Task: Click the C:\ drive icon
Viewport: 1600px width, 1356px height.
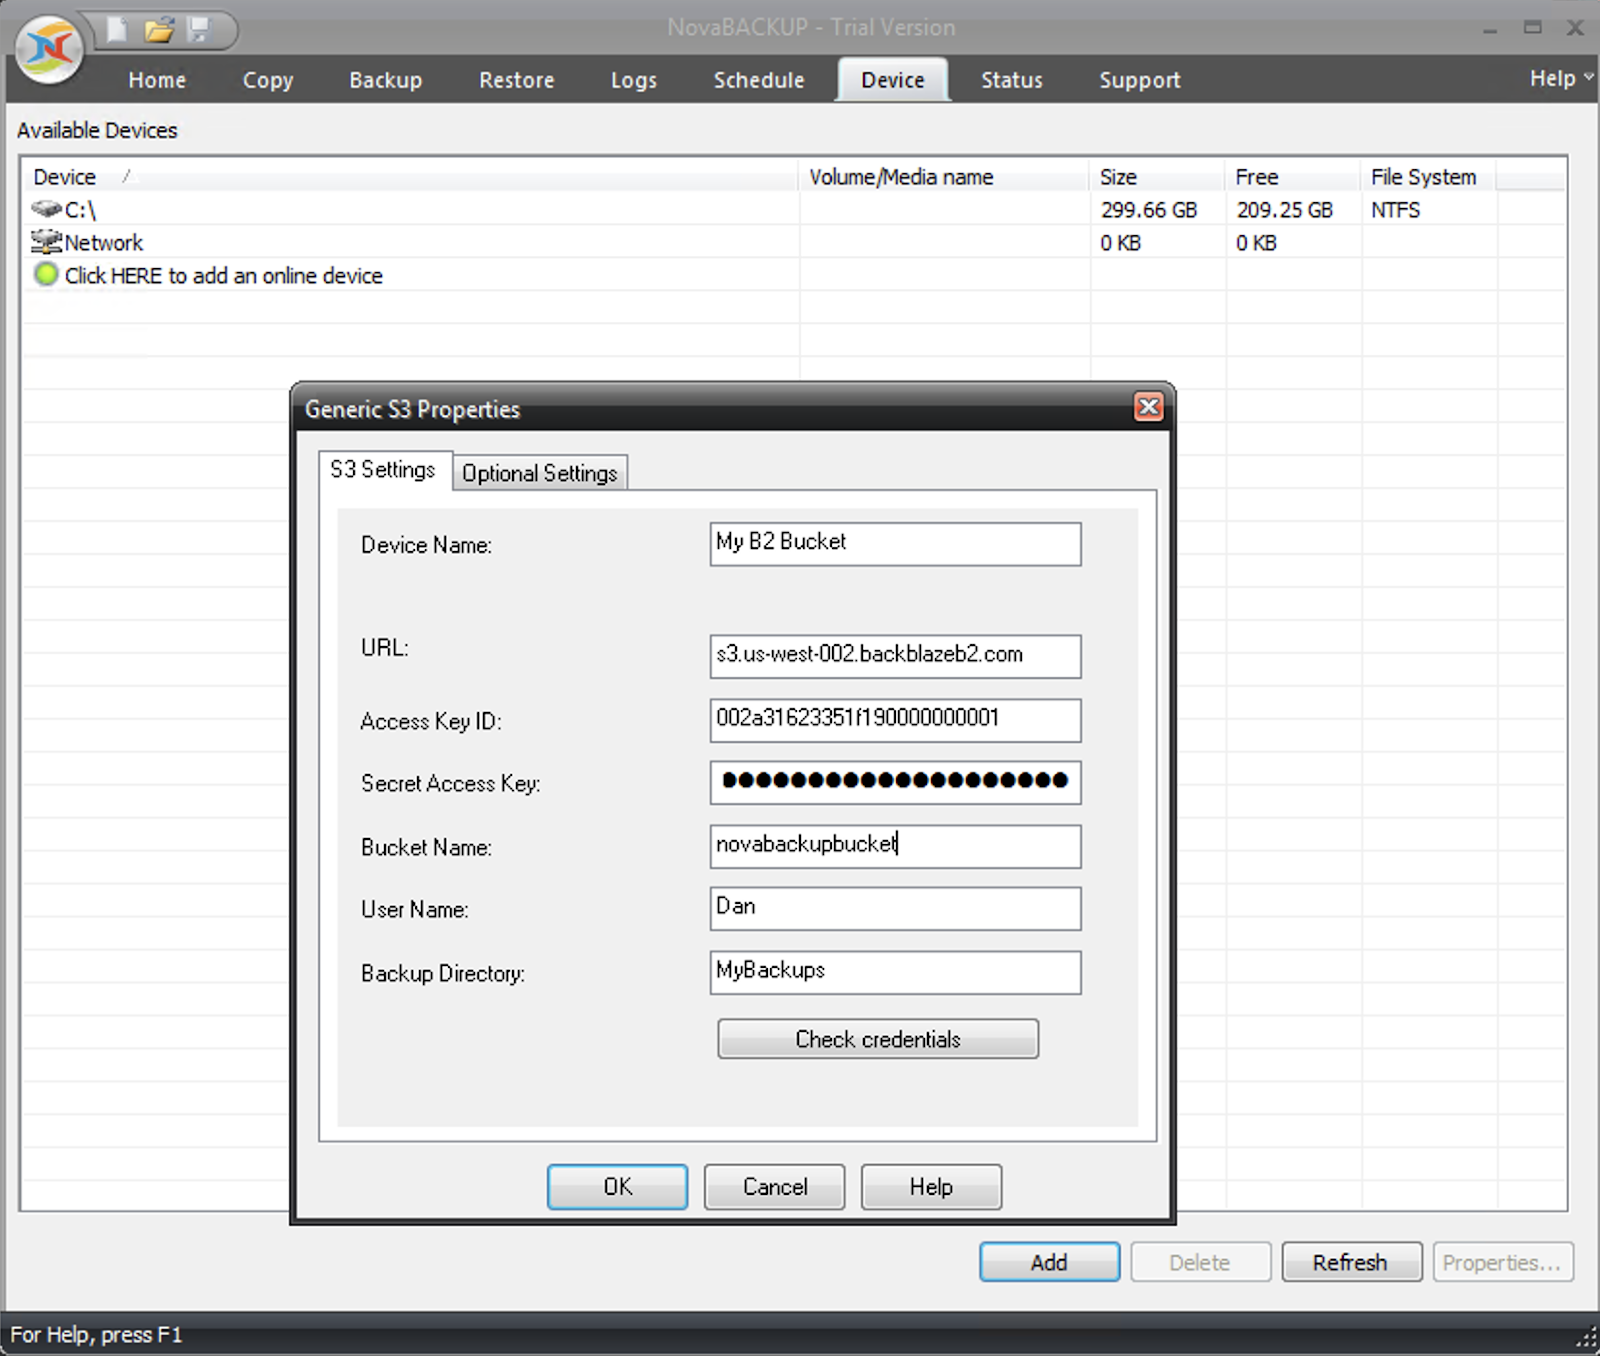Action: (46, 209)
